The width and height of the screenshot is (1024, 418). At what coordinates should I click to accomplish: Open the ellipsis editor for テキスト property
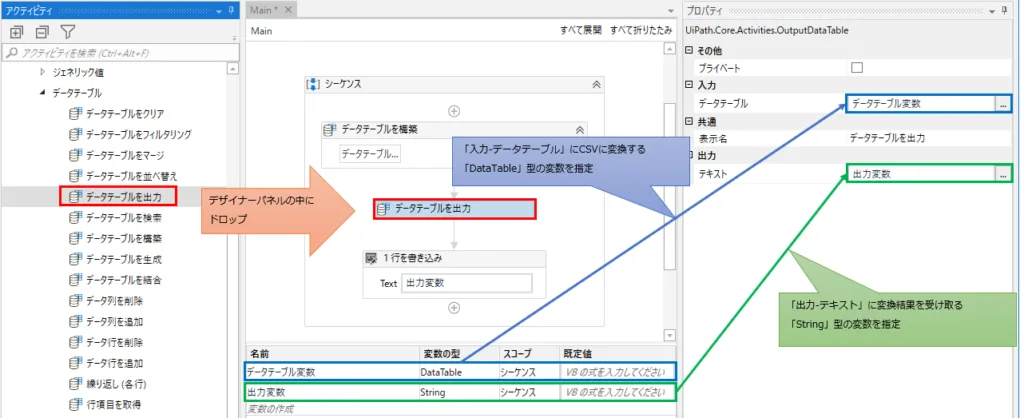[1002, 174]
